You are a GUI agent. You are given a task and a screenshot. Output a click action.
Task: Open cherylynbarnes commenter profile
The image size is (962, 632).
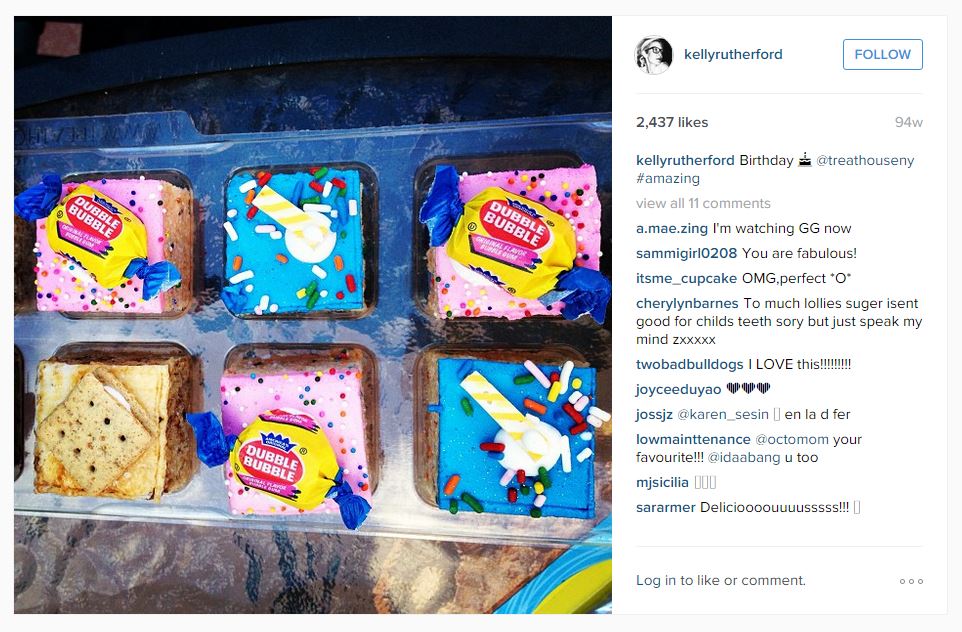[x=687, y=303]
